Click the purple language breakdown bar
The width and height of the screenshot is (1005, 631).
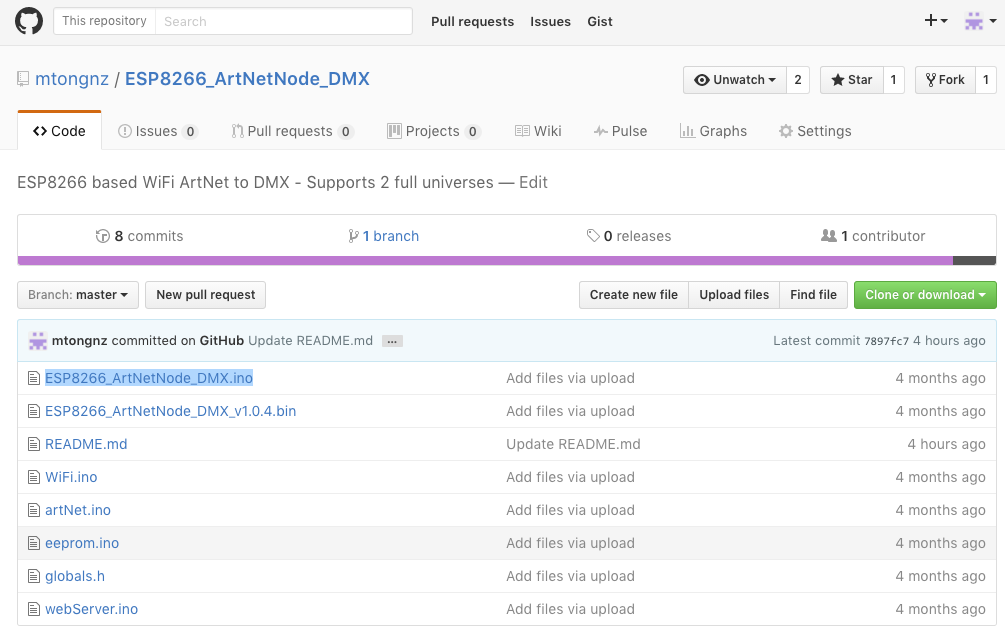pos(485,260)
